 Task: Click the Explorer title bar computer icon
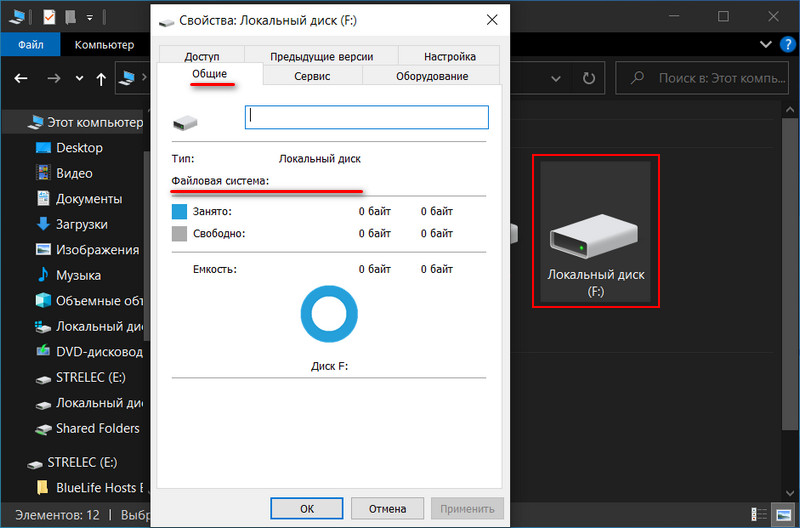pos(17,17)
